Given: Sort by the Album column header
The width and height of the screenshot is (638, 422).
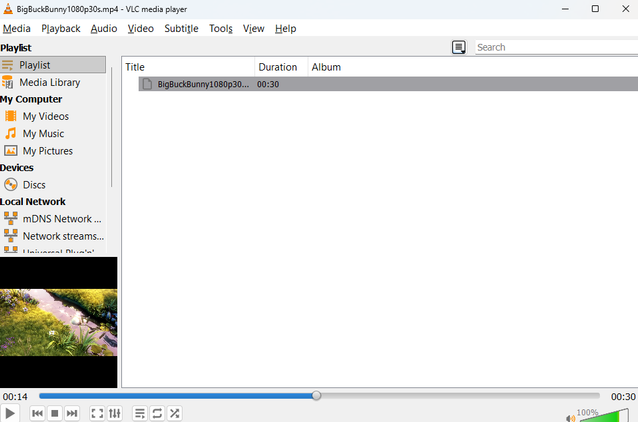Looking at the screenshot, I should coord(473,67).
